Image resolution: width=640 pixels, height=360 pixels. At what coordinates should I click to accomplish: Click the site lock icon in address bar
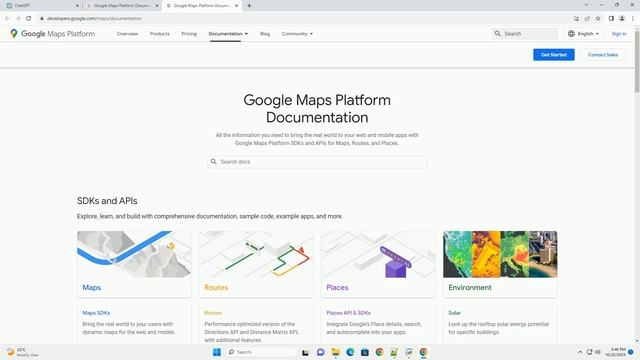tap(42, 18)
